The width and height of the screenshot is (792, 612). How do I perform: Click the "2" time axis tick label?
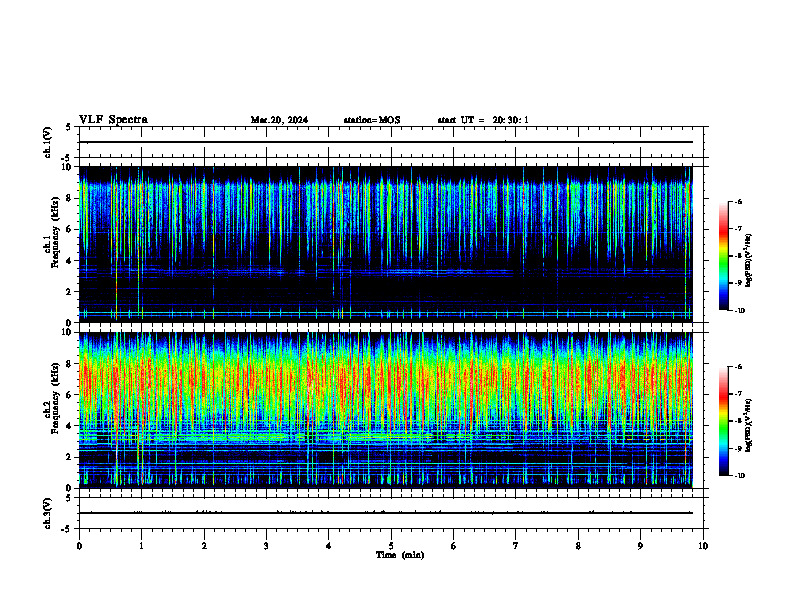pos(204,546)
